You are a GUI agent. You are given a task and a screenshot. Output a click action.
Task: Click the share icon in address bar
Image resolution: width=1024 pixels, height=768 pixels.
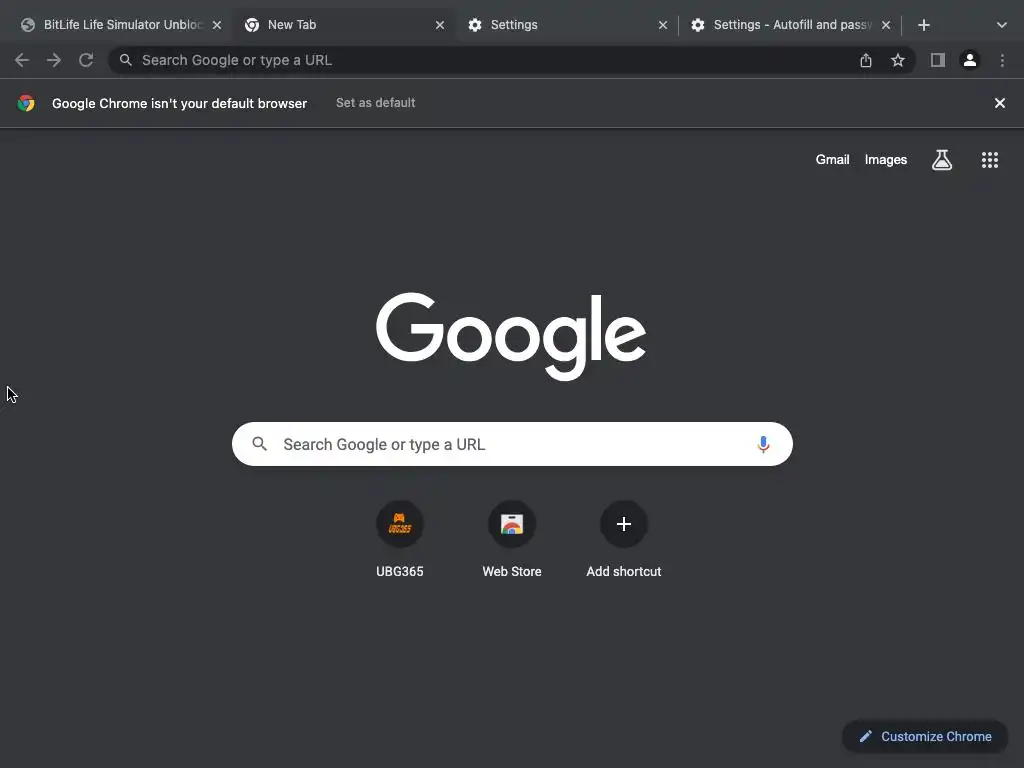(x=866, y=61)
